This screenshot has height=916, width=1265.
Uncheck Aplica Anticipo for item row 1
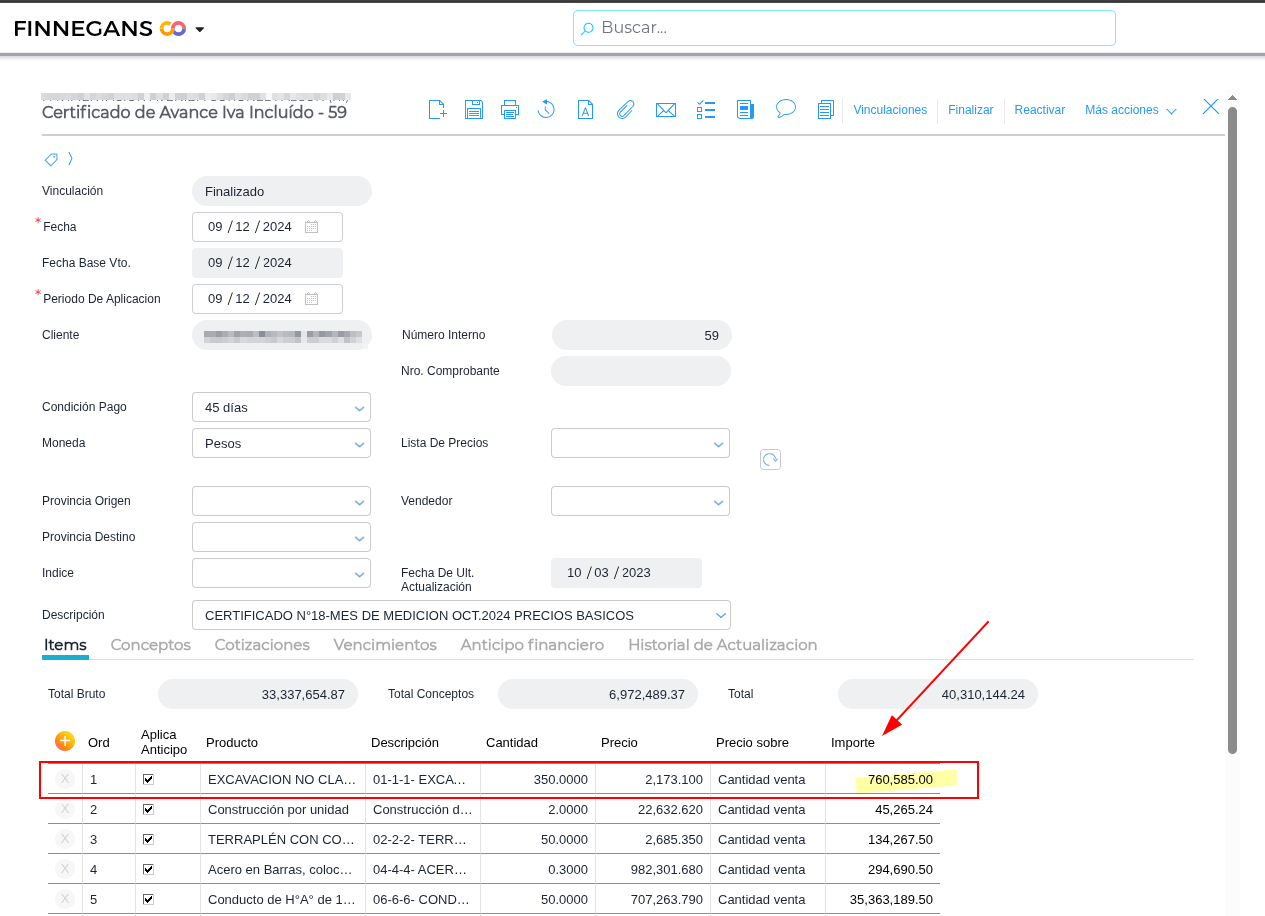pyautogui.click(x=149, y=779)
